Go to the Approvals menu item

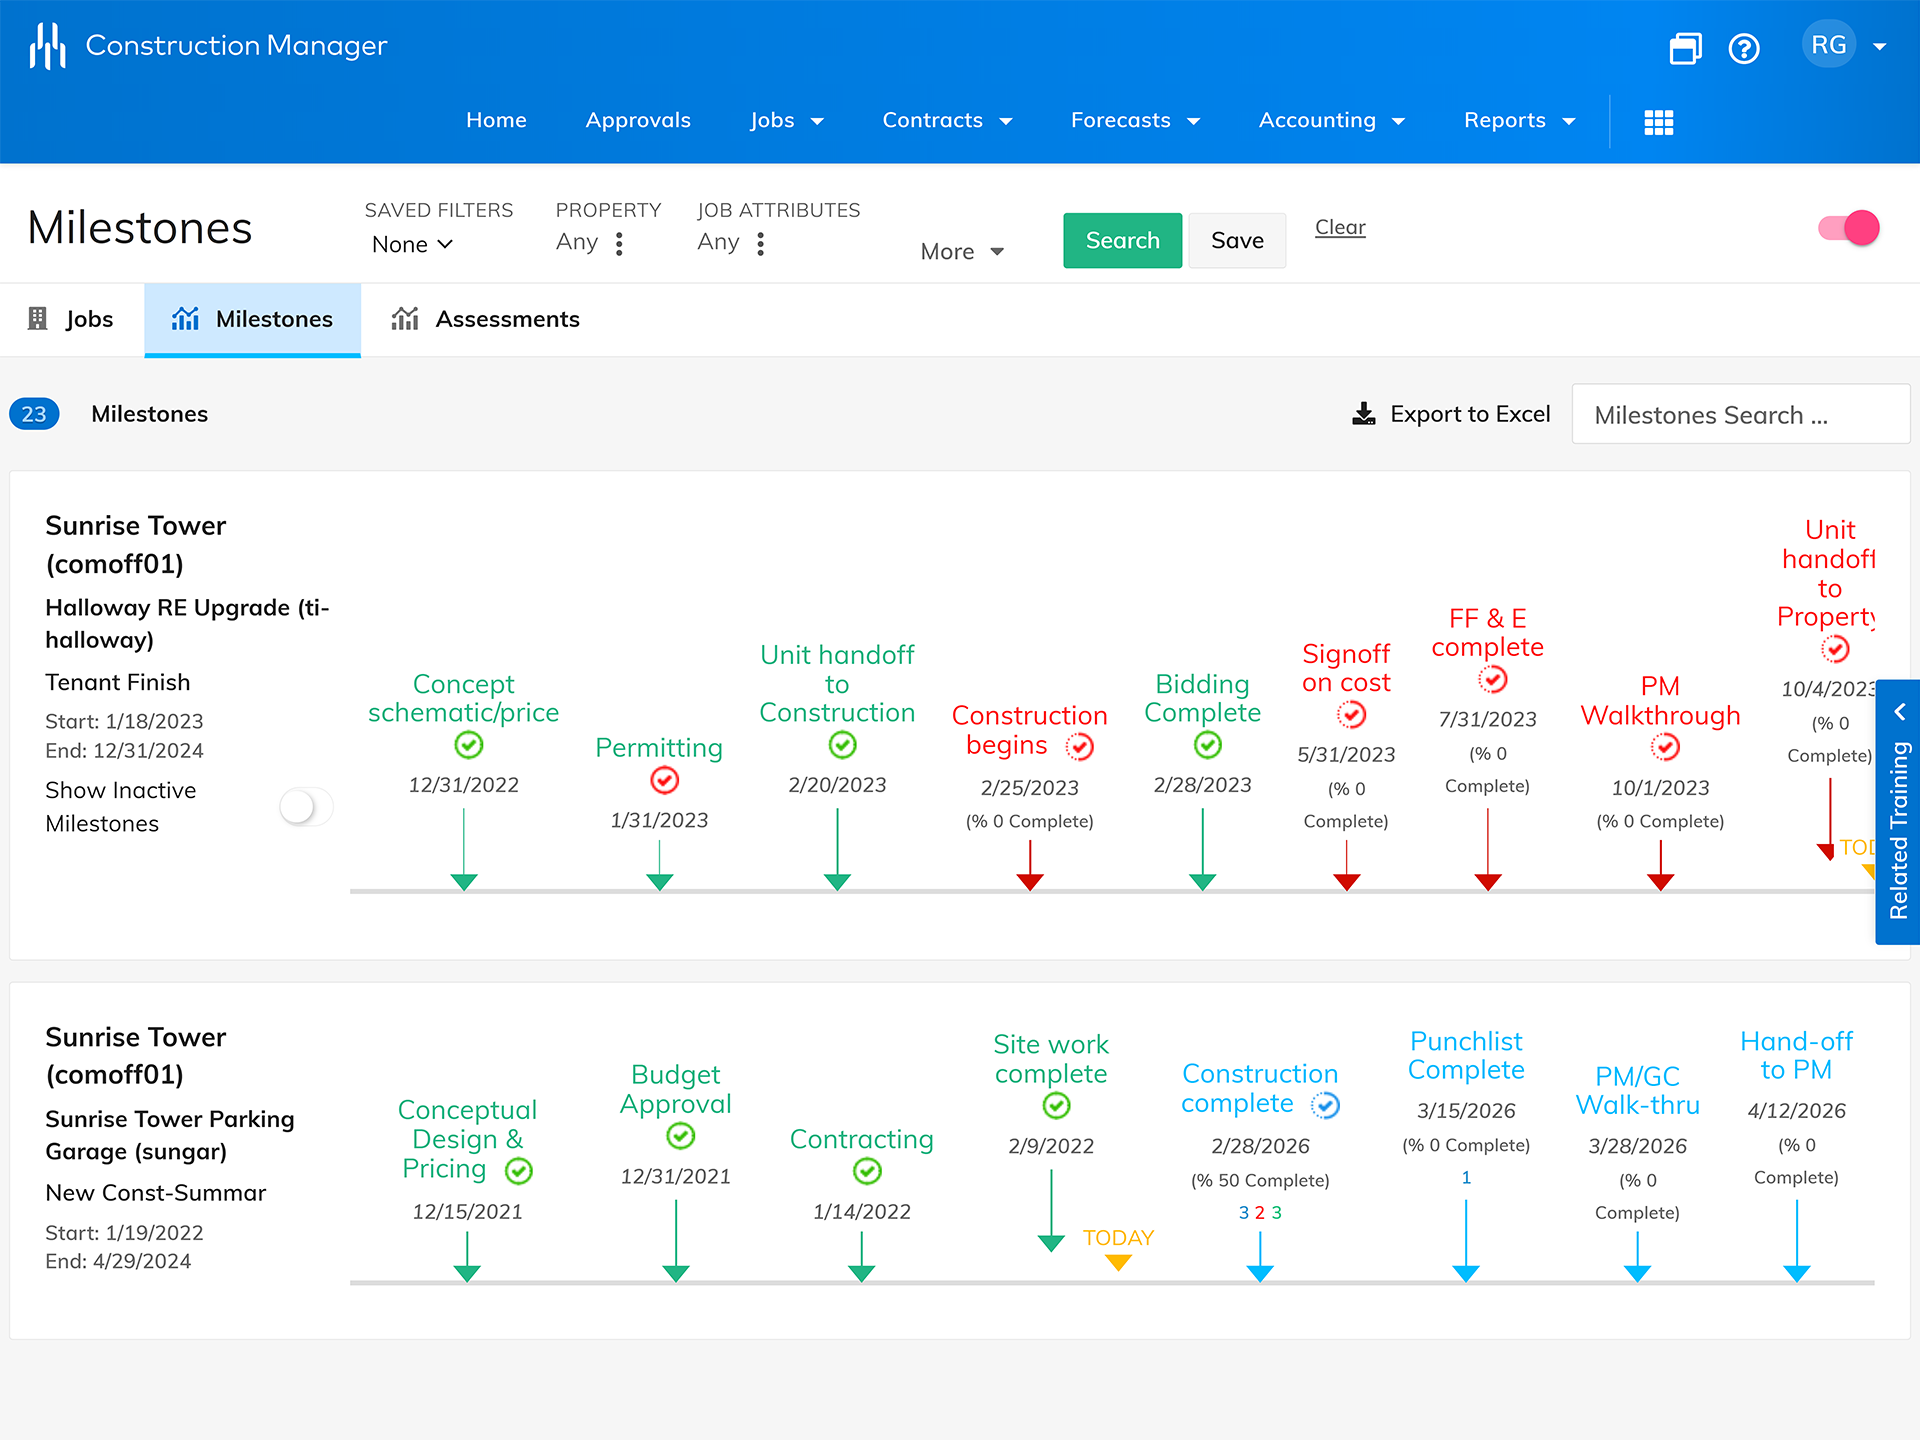(x=638, y=121)
